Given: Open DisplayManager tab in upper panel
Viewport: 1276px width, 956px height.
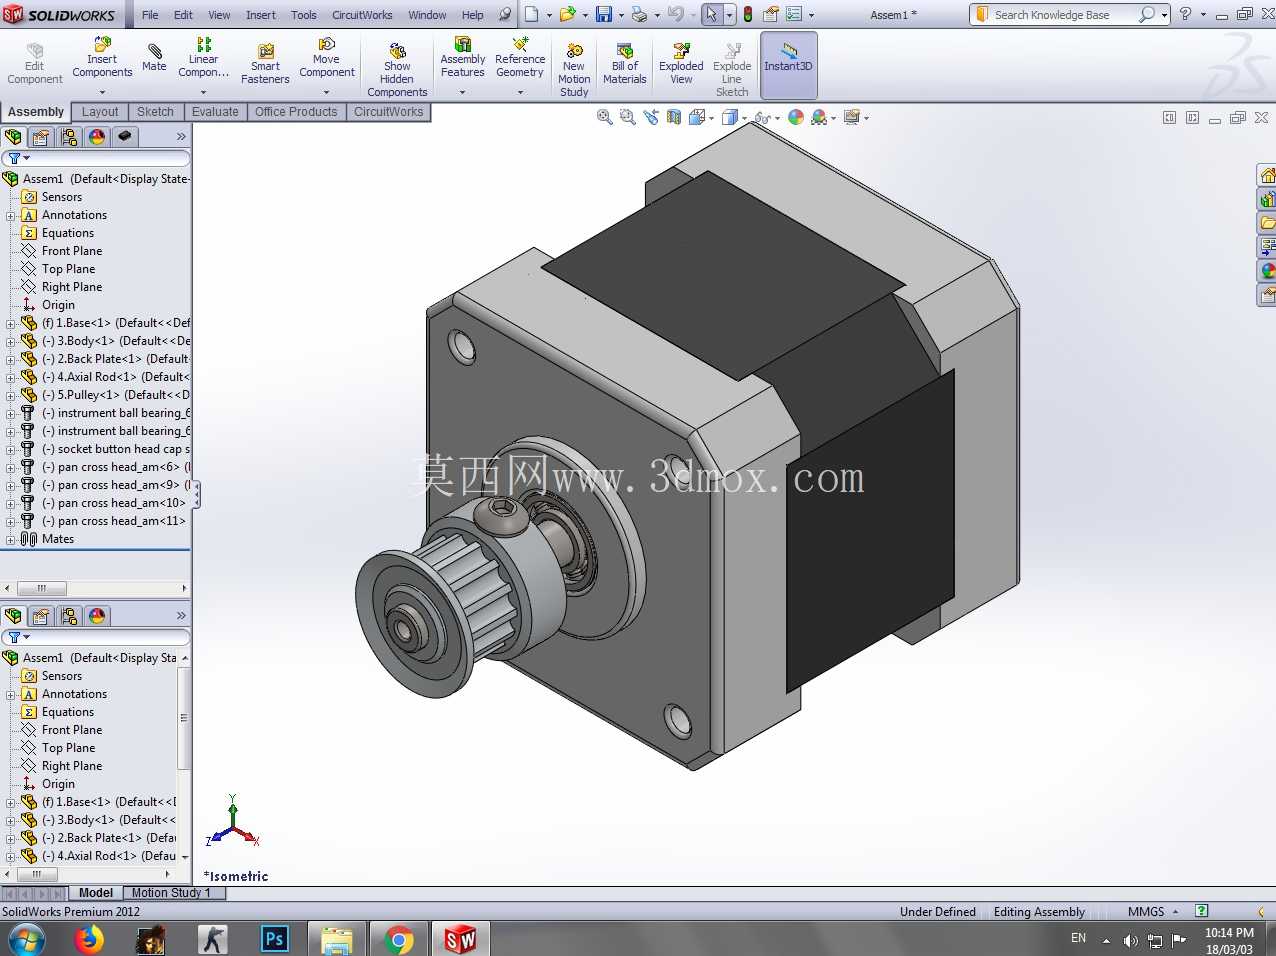Looking at the screenshot, I should tap(97, 137).
